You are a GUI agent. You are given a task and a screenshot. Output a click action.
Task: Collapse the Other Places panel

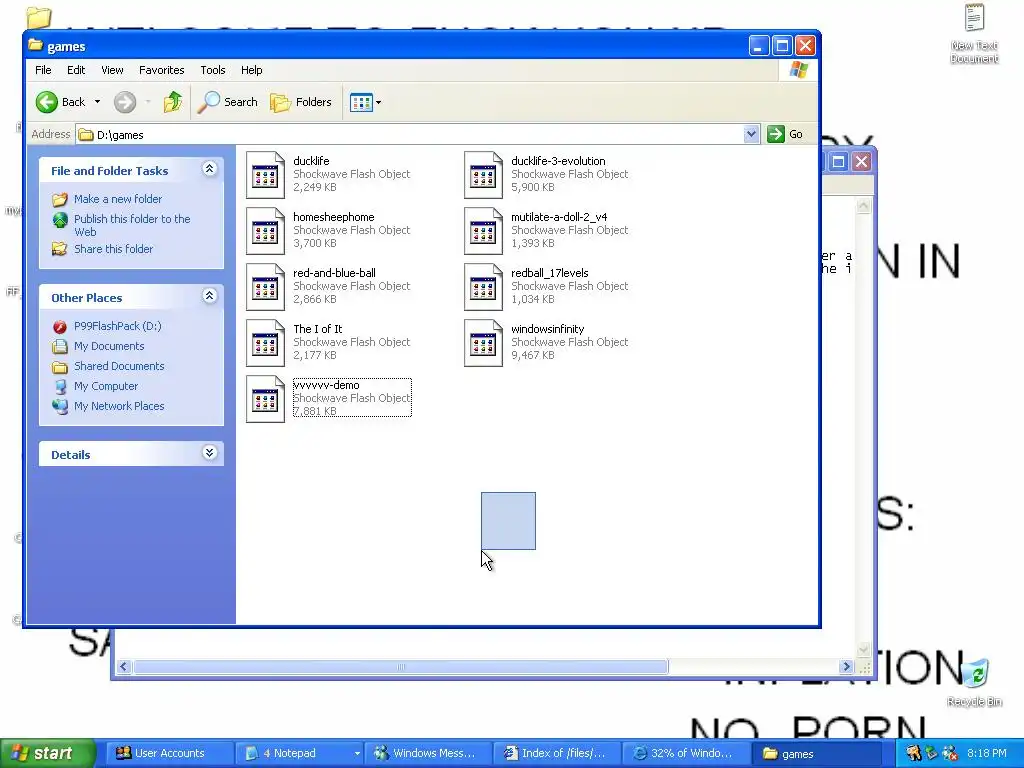[x=210, y=296]
